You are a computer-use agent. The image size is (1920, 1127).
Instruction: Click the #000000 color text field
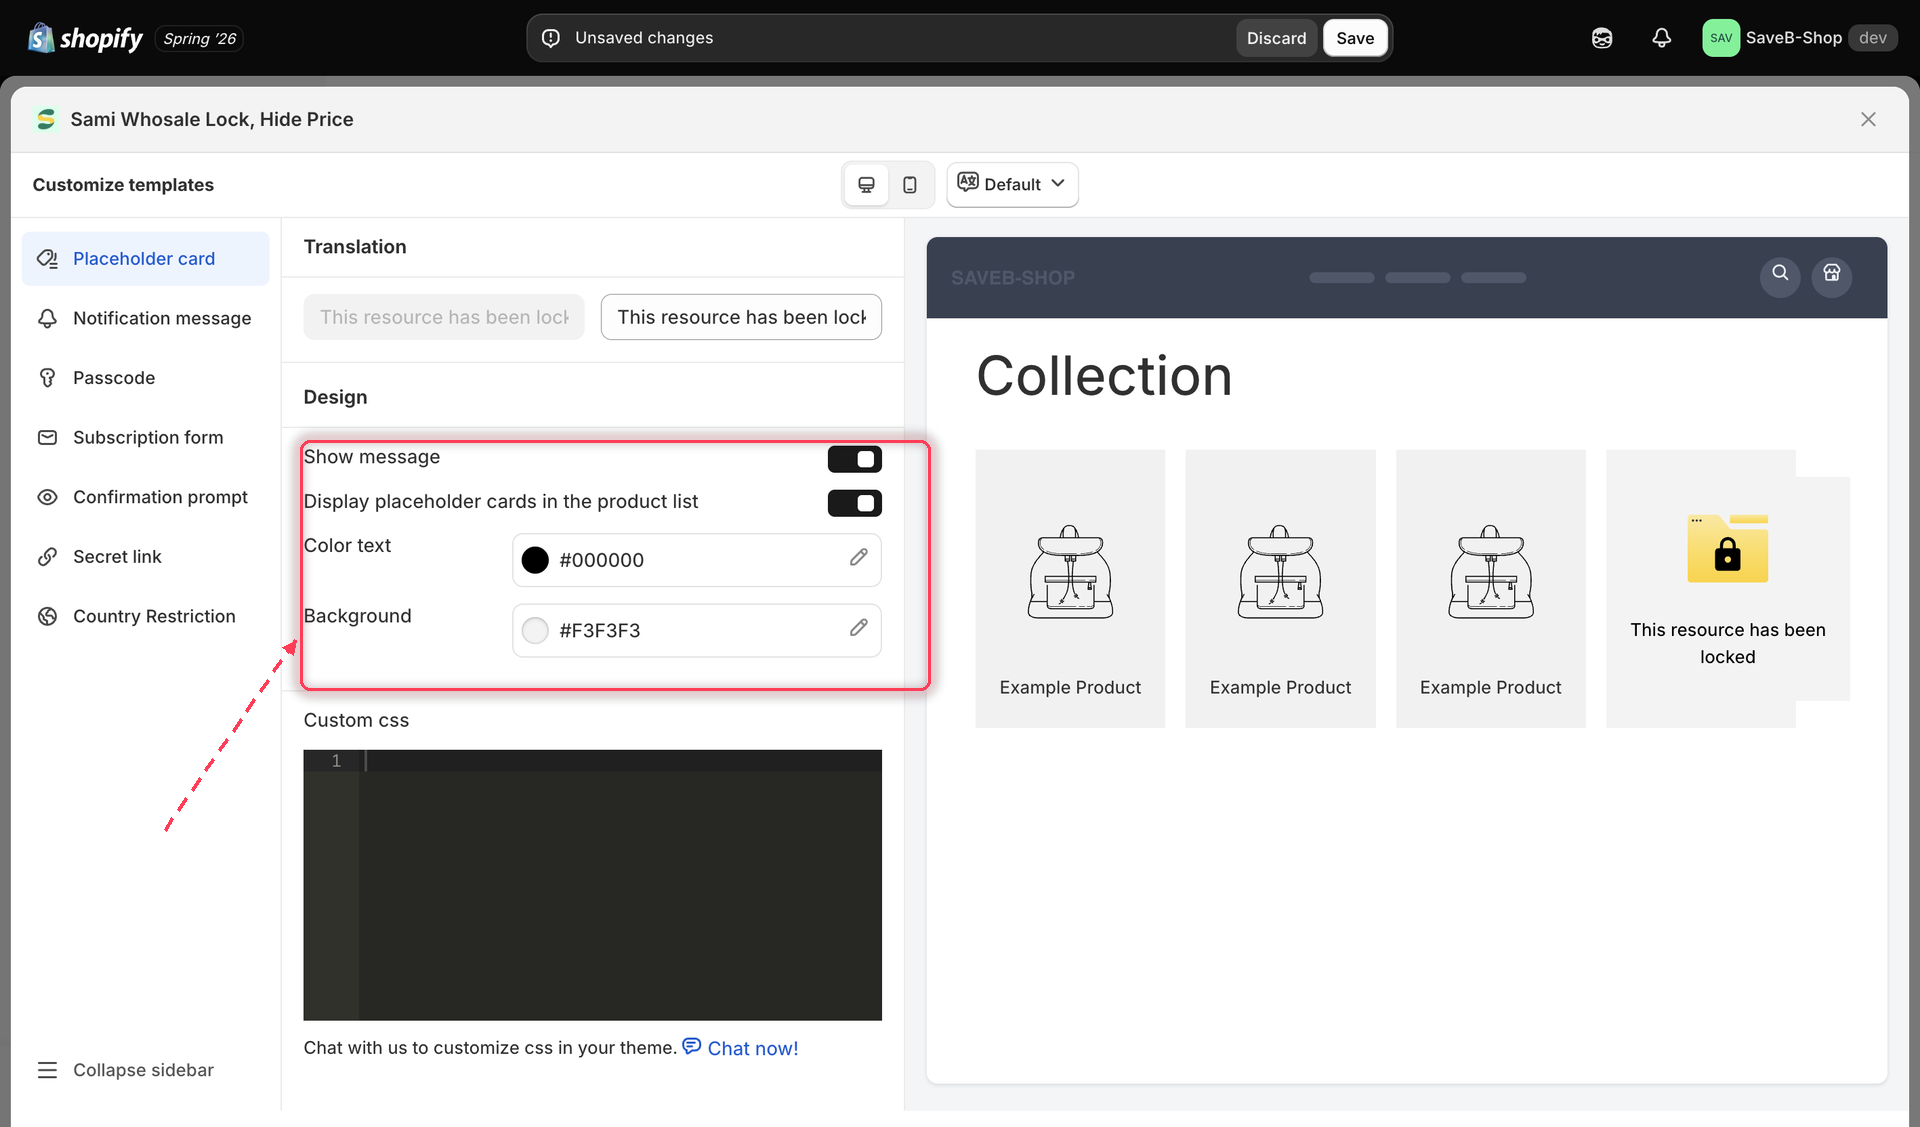pos(697,560)
